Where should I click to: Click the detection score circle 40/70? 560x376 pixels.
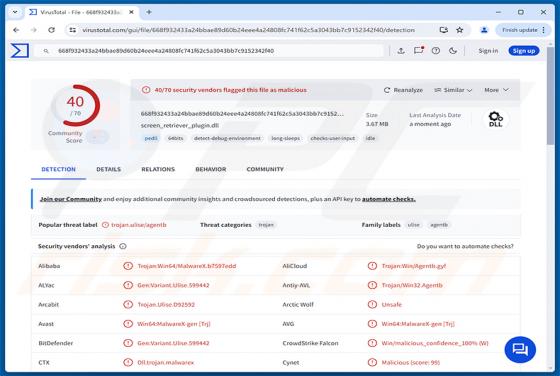point(76,105)
